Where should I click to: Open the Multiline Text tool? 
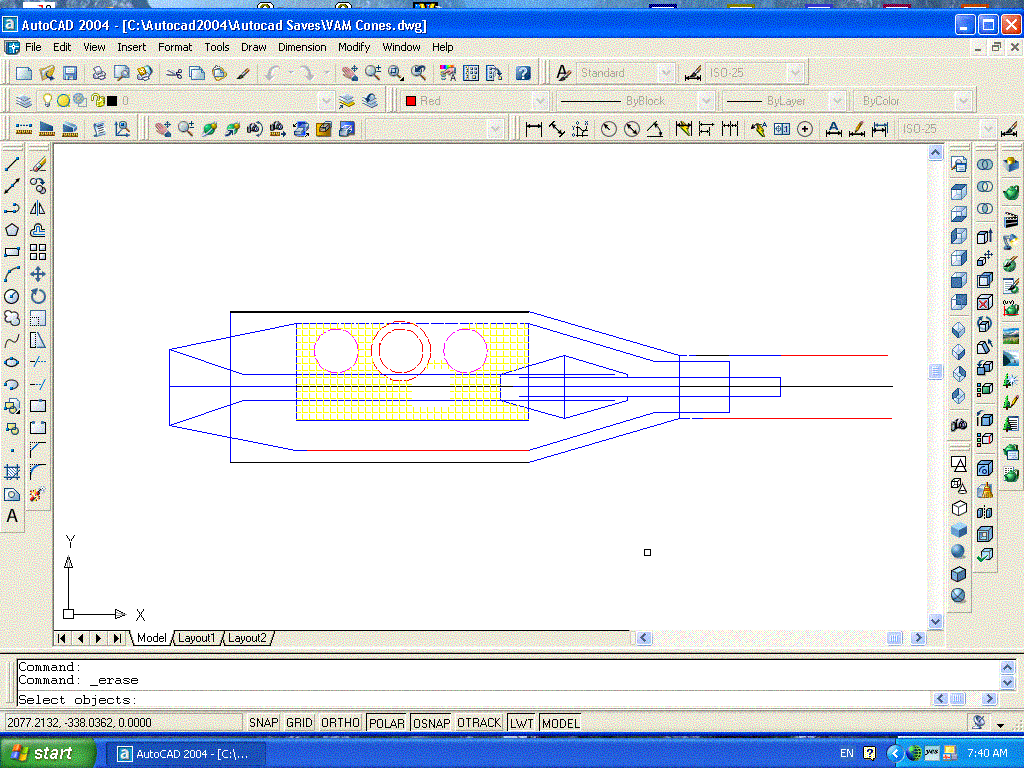pyautogui.click(x=12, y=517)
